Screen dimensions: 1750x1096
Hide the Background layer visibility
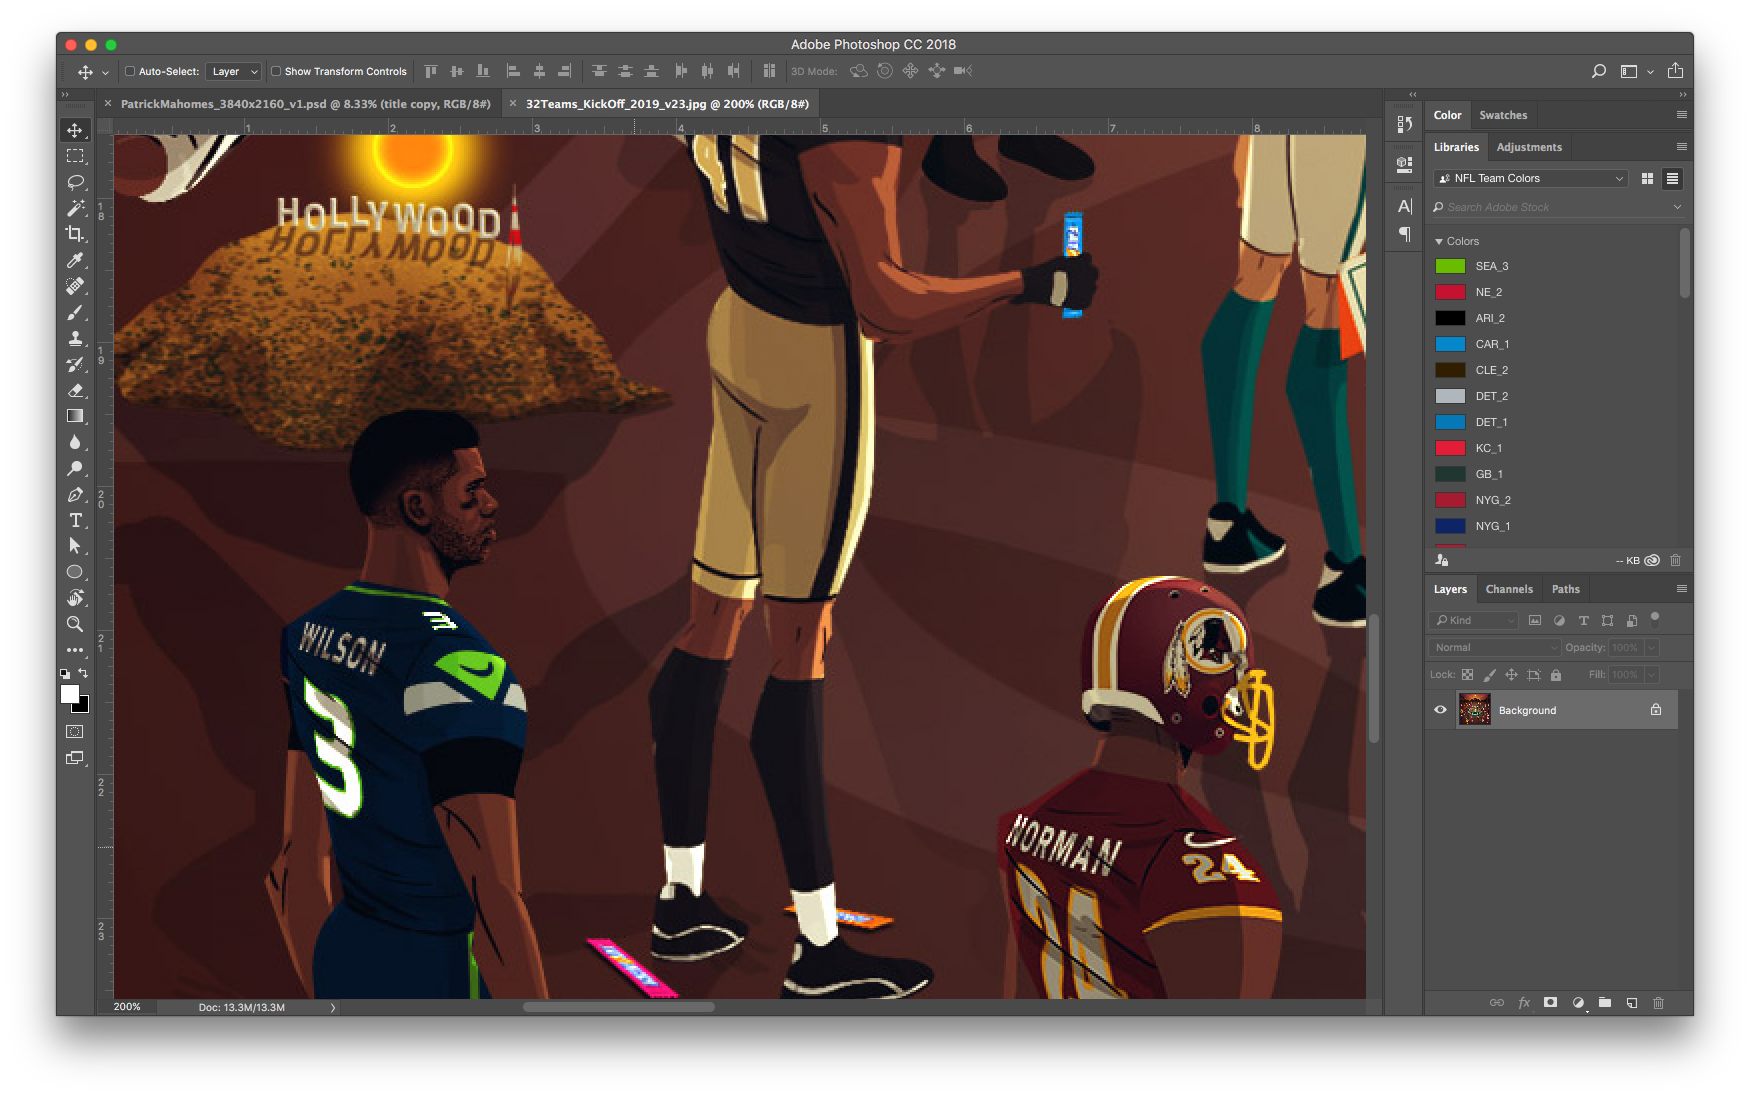[1440, 710]
